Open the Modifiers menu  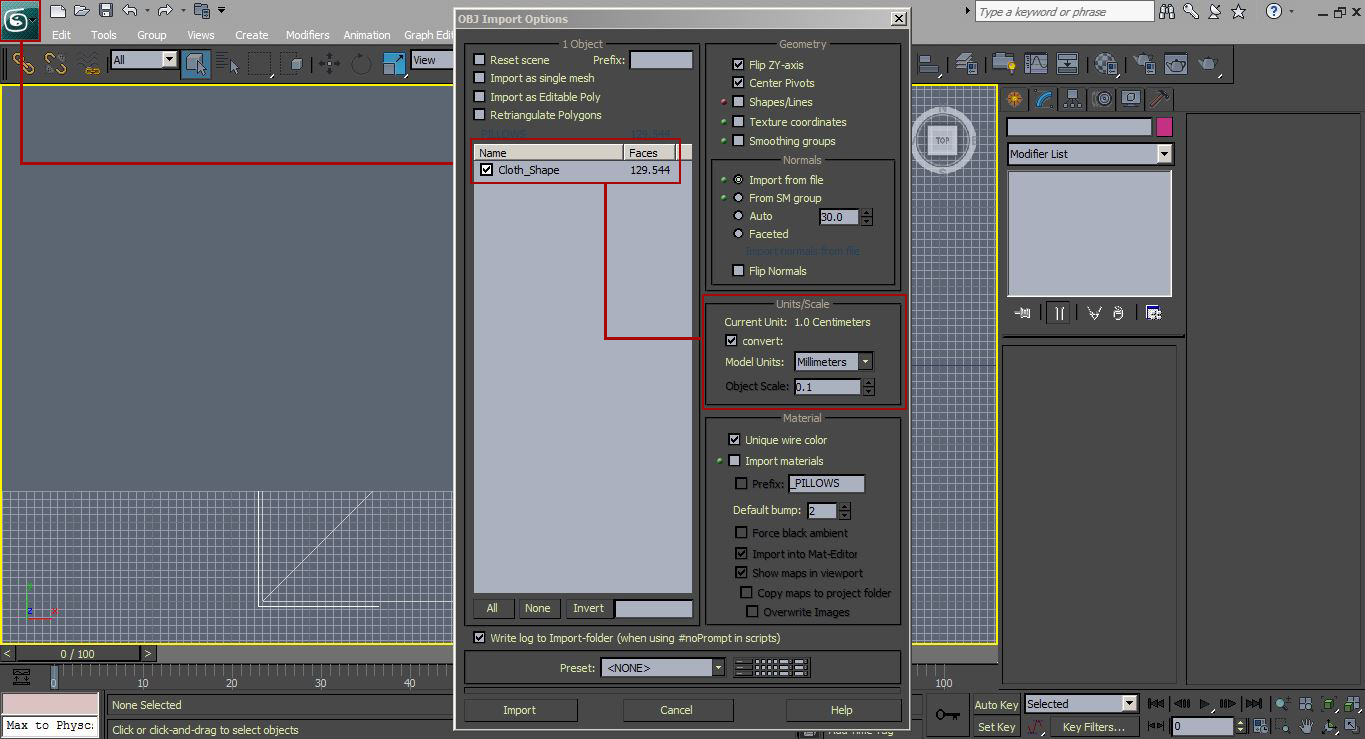pos(308,35)
